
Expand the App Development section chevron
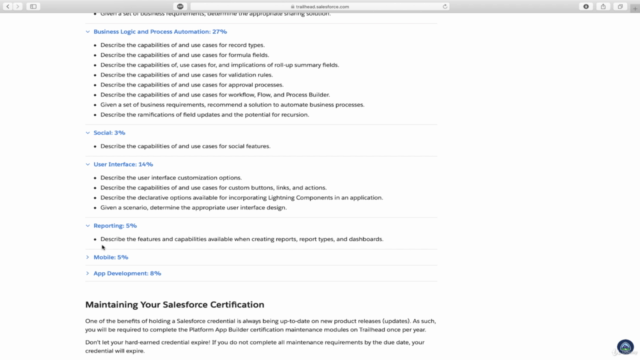point(88,273)
